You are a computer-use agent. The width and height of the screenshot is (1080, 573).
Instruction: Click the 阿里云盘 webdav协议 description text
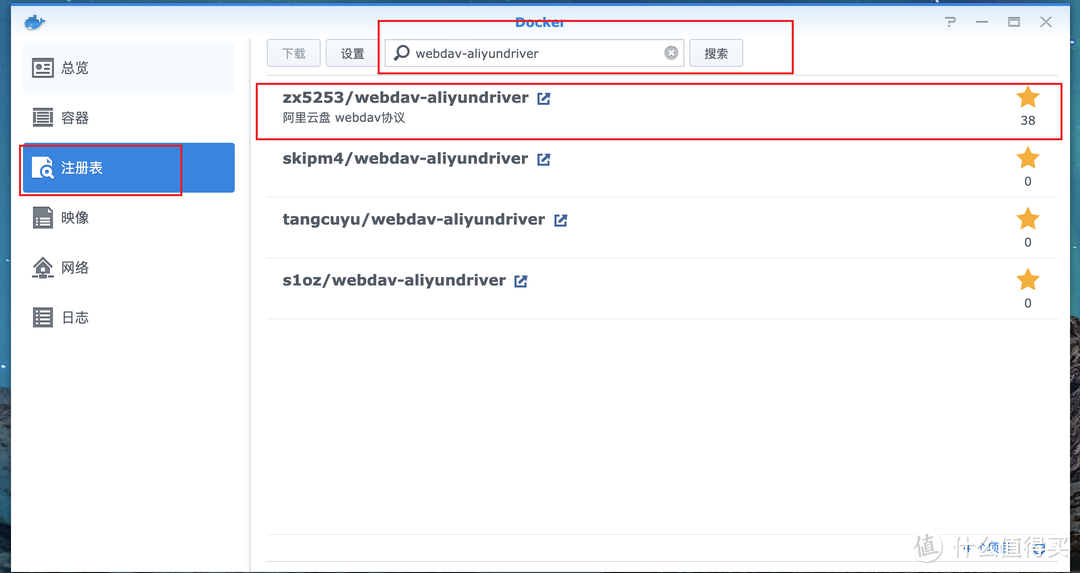(344, 118)
